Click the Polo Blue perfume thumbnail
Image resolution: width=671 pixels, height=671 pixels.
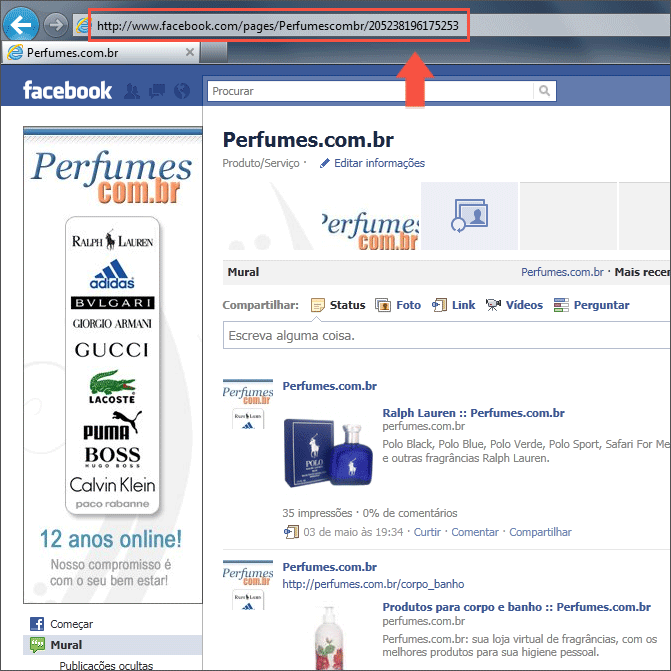pos(329,454)
